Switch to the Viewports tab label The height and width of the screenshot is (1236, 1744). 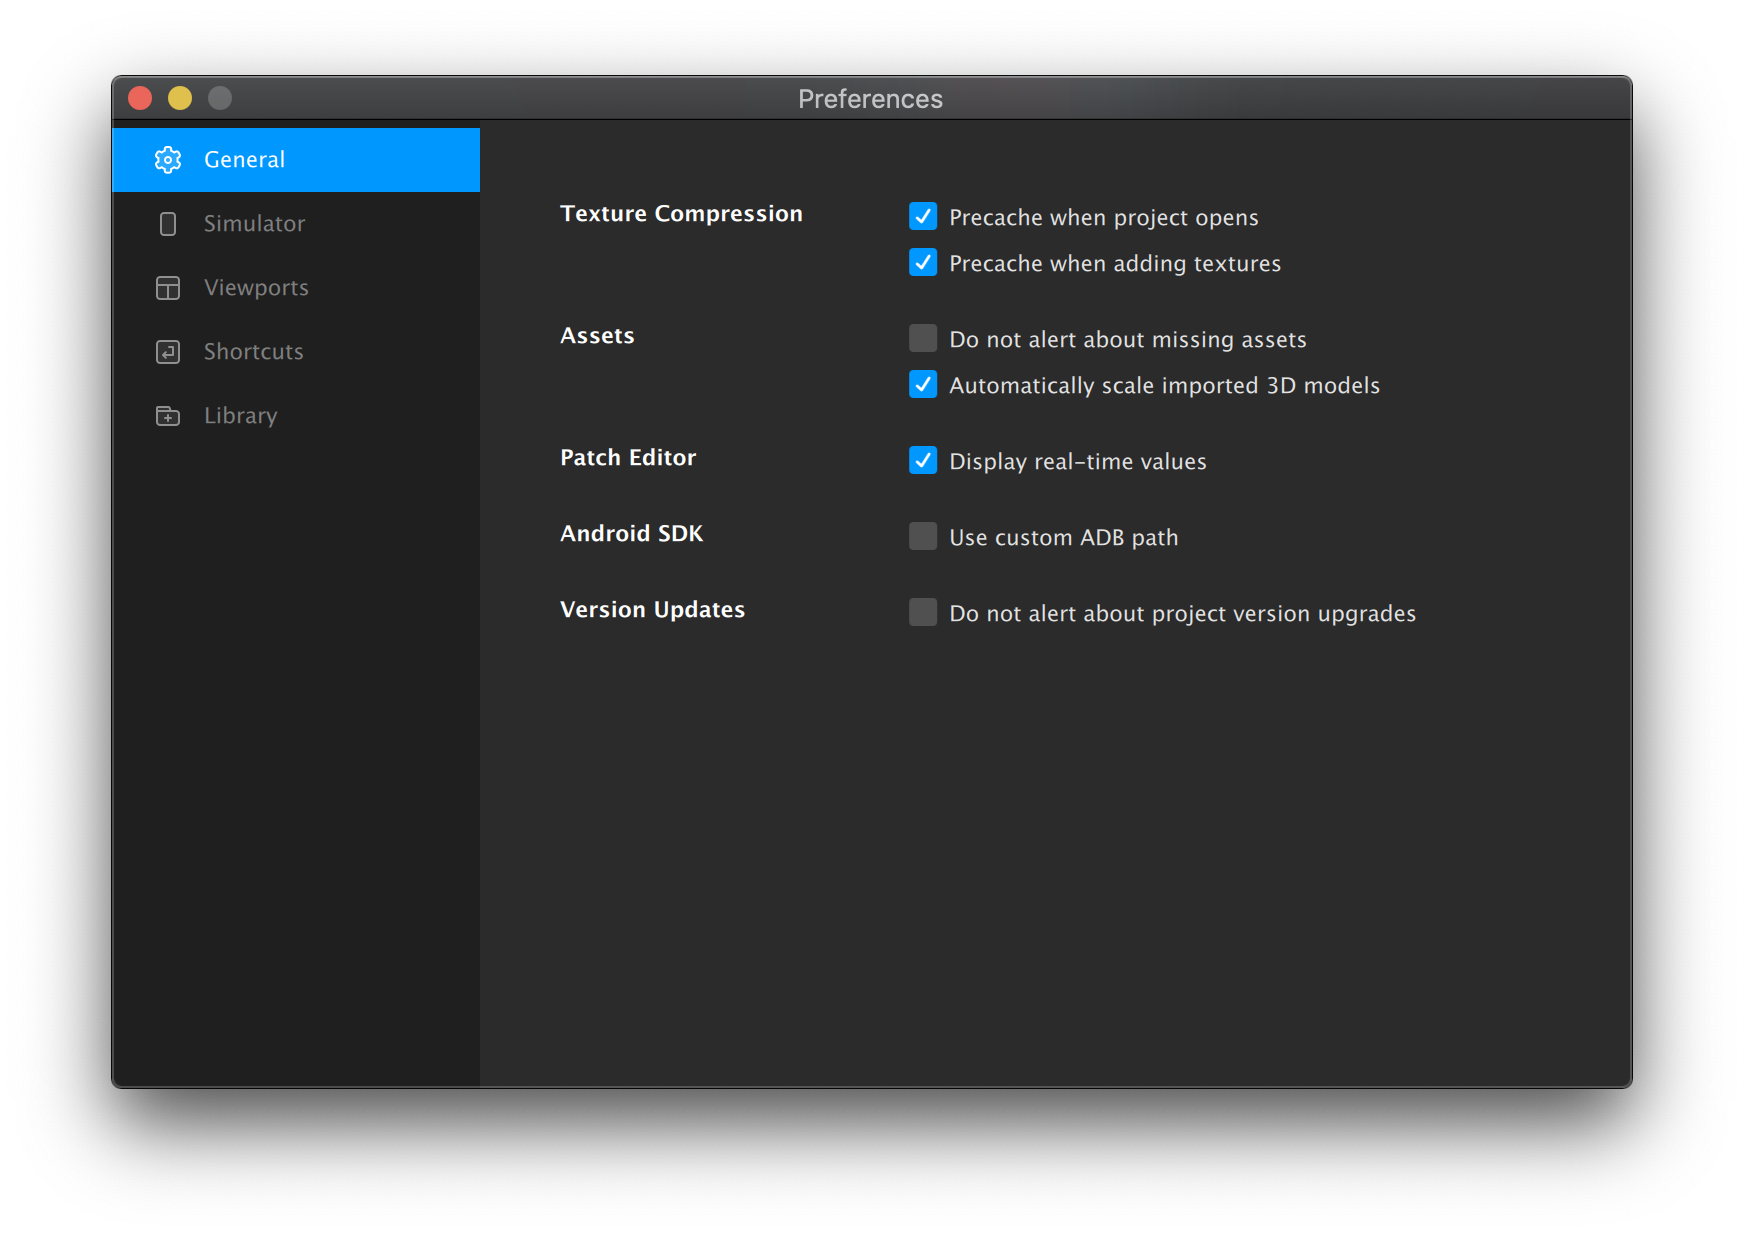(256, 288)
